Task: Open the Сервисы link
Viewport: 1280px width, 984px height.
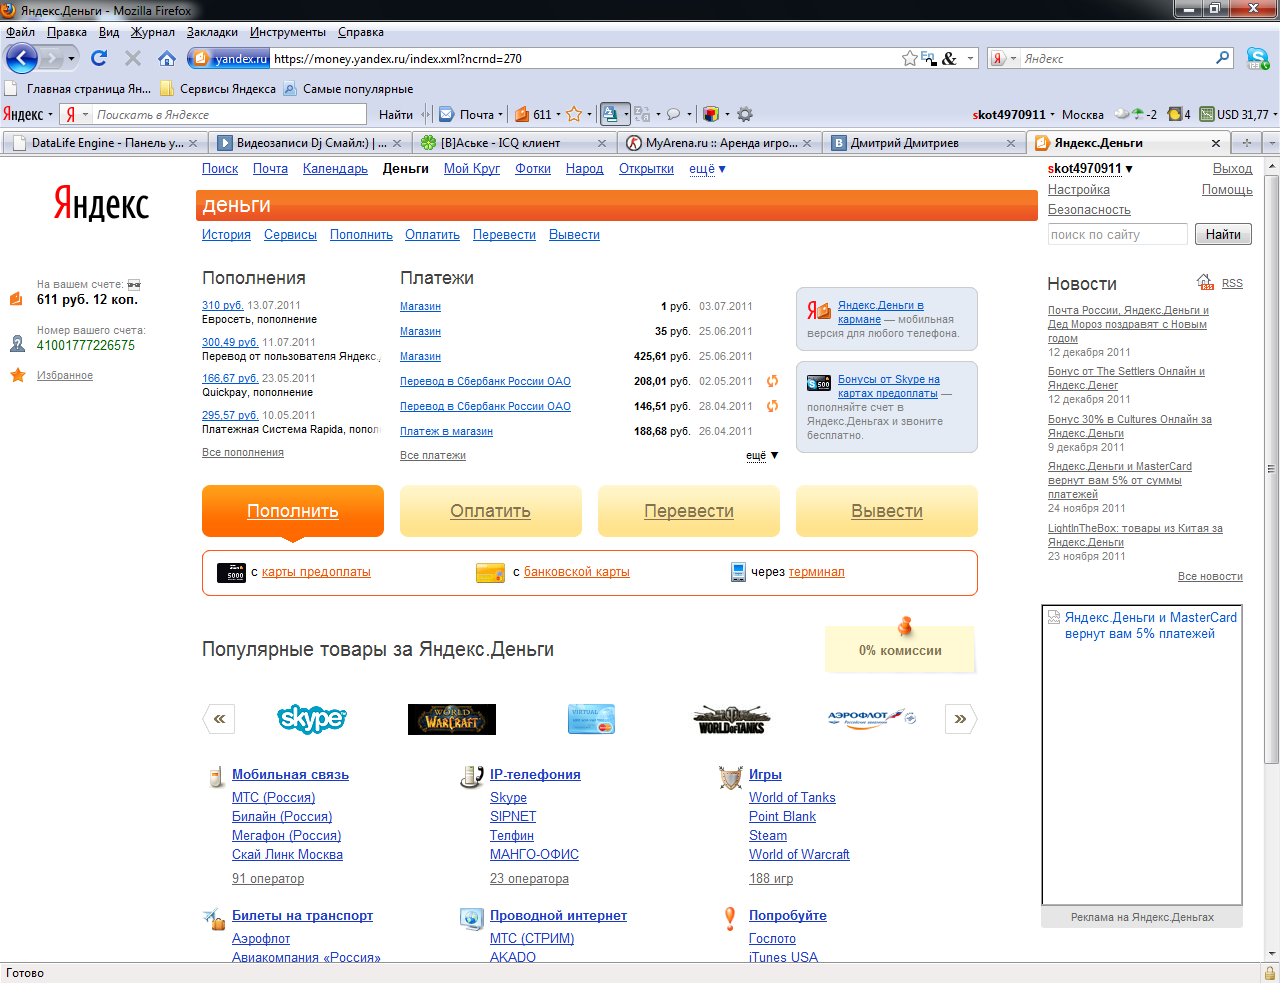Action: [291, 235]
